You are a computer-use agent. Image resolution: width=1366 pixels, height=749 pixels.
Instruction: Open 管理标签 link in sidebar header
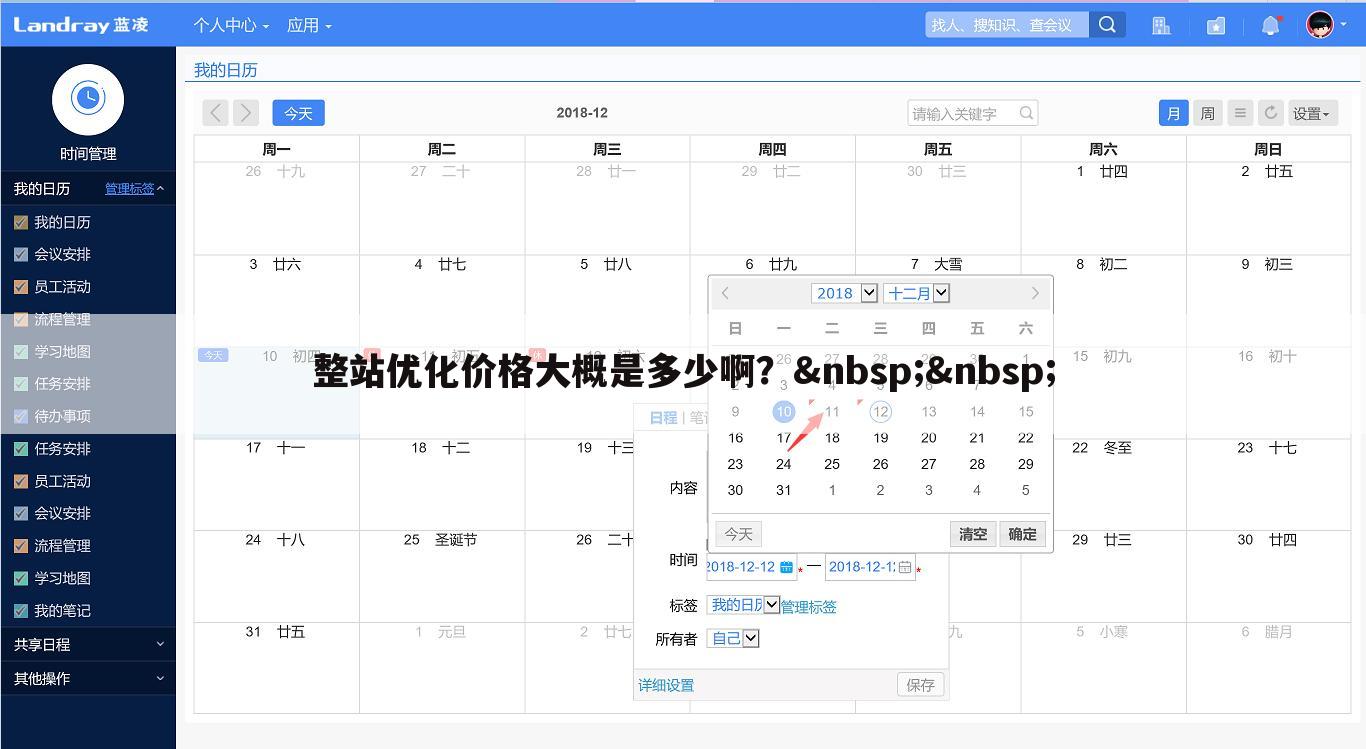click(130, 188)
